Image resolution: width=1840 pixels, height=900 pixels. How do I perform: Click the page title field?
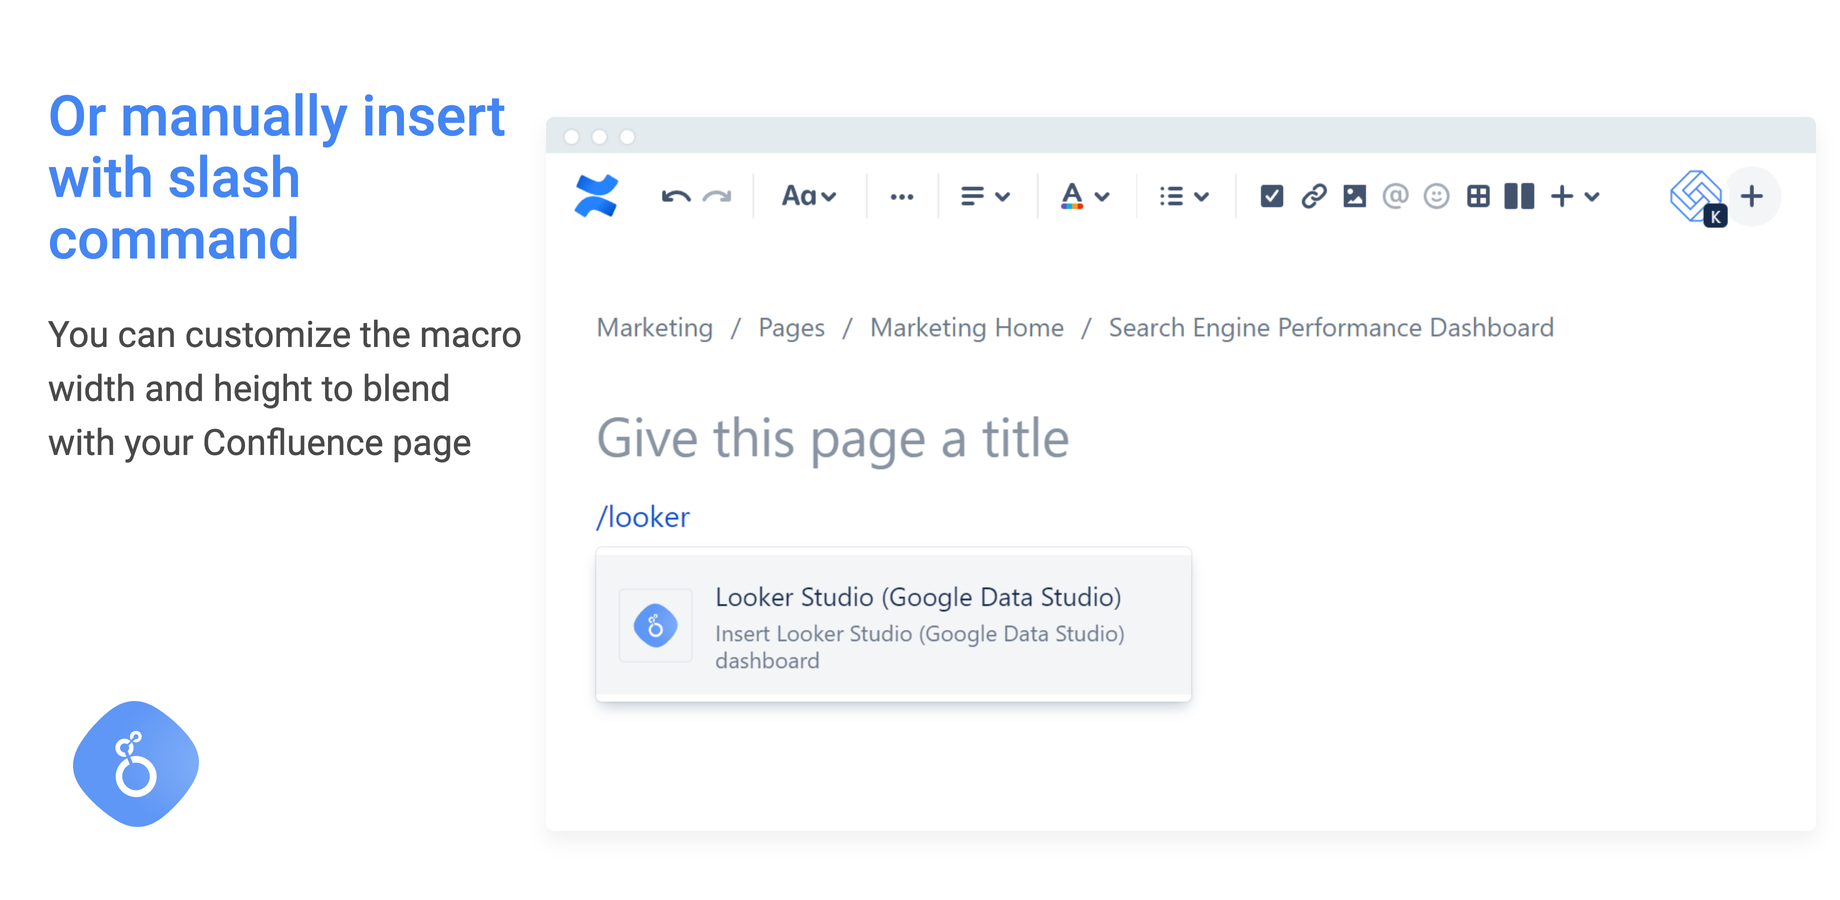pyautogui.click(x=833, y=438)
